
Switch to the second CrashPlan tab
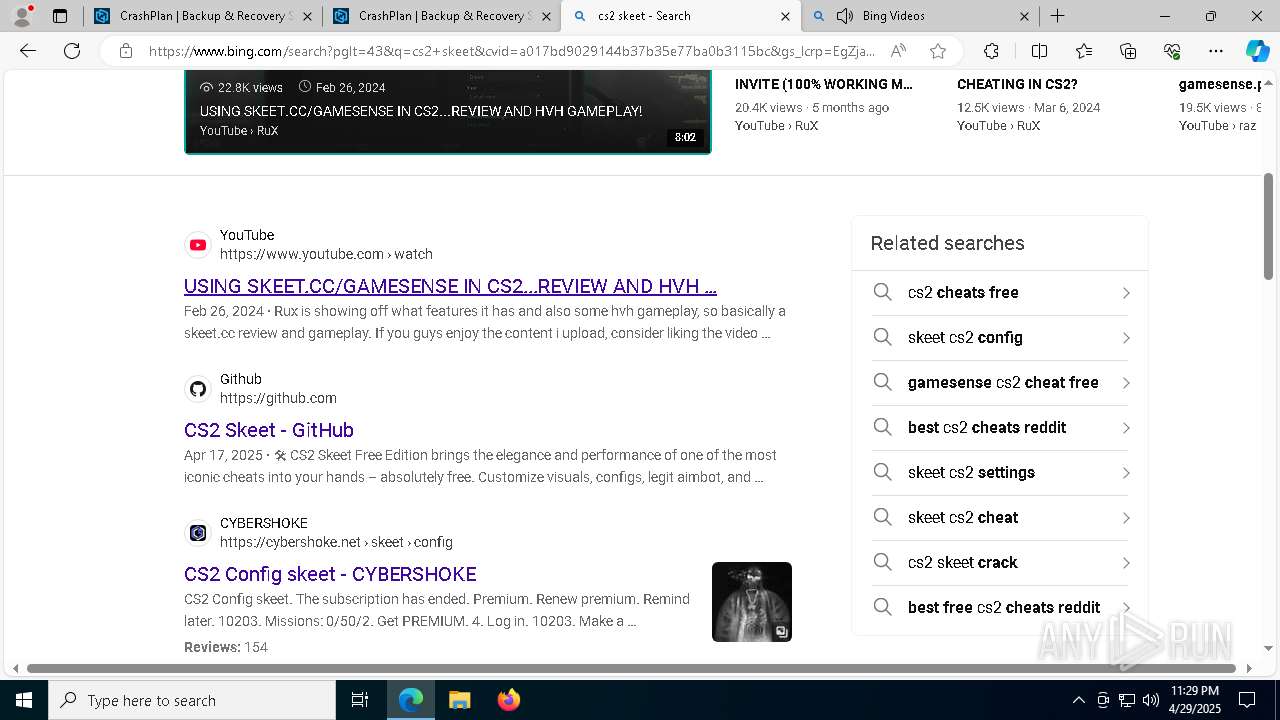coord(441,16)
